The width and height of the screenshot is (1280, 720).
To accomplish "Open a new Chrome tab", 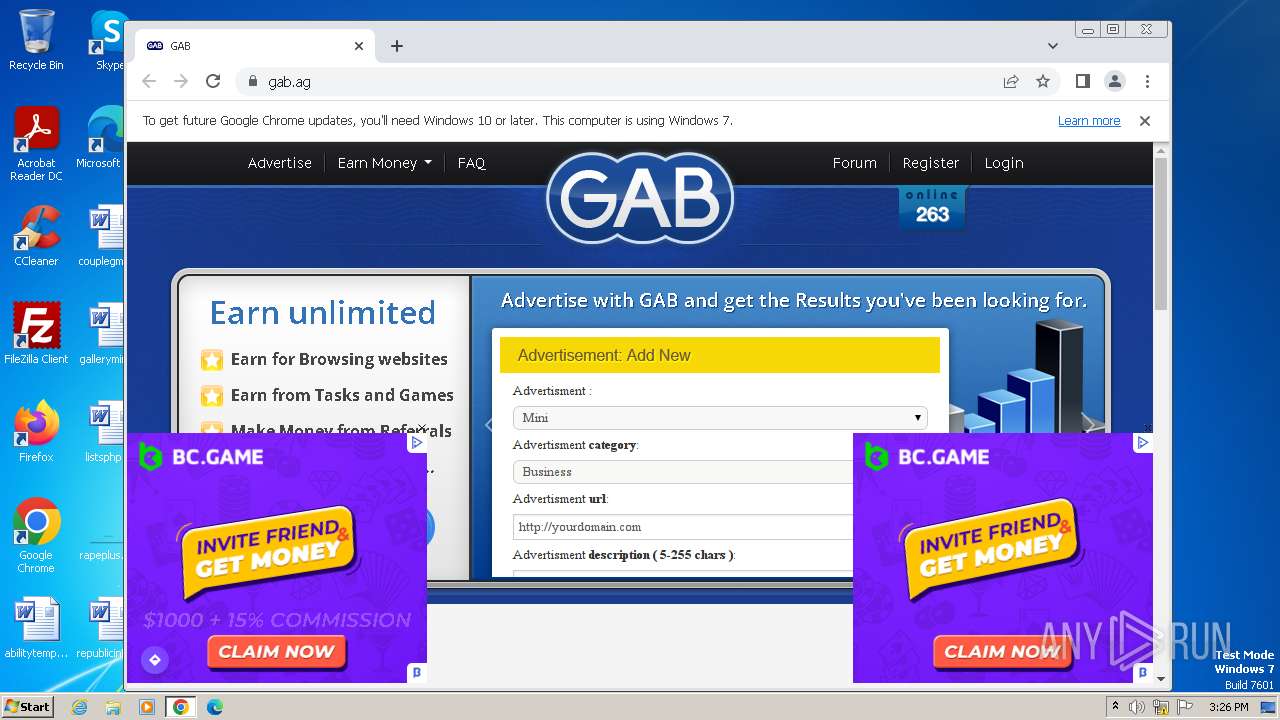I will (397, 46).
